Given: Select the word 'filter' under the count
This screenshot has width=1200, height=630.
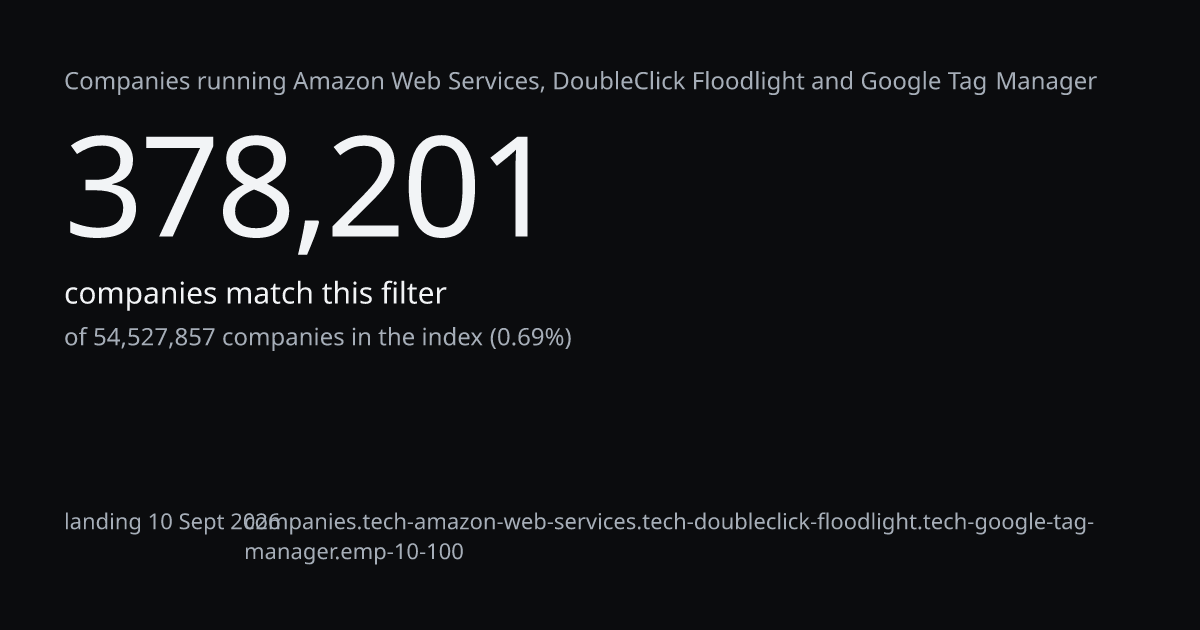Looking at the screenshot, I should (413, 294).
